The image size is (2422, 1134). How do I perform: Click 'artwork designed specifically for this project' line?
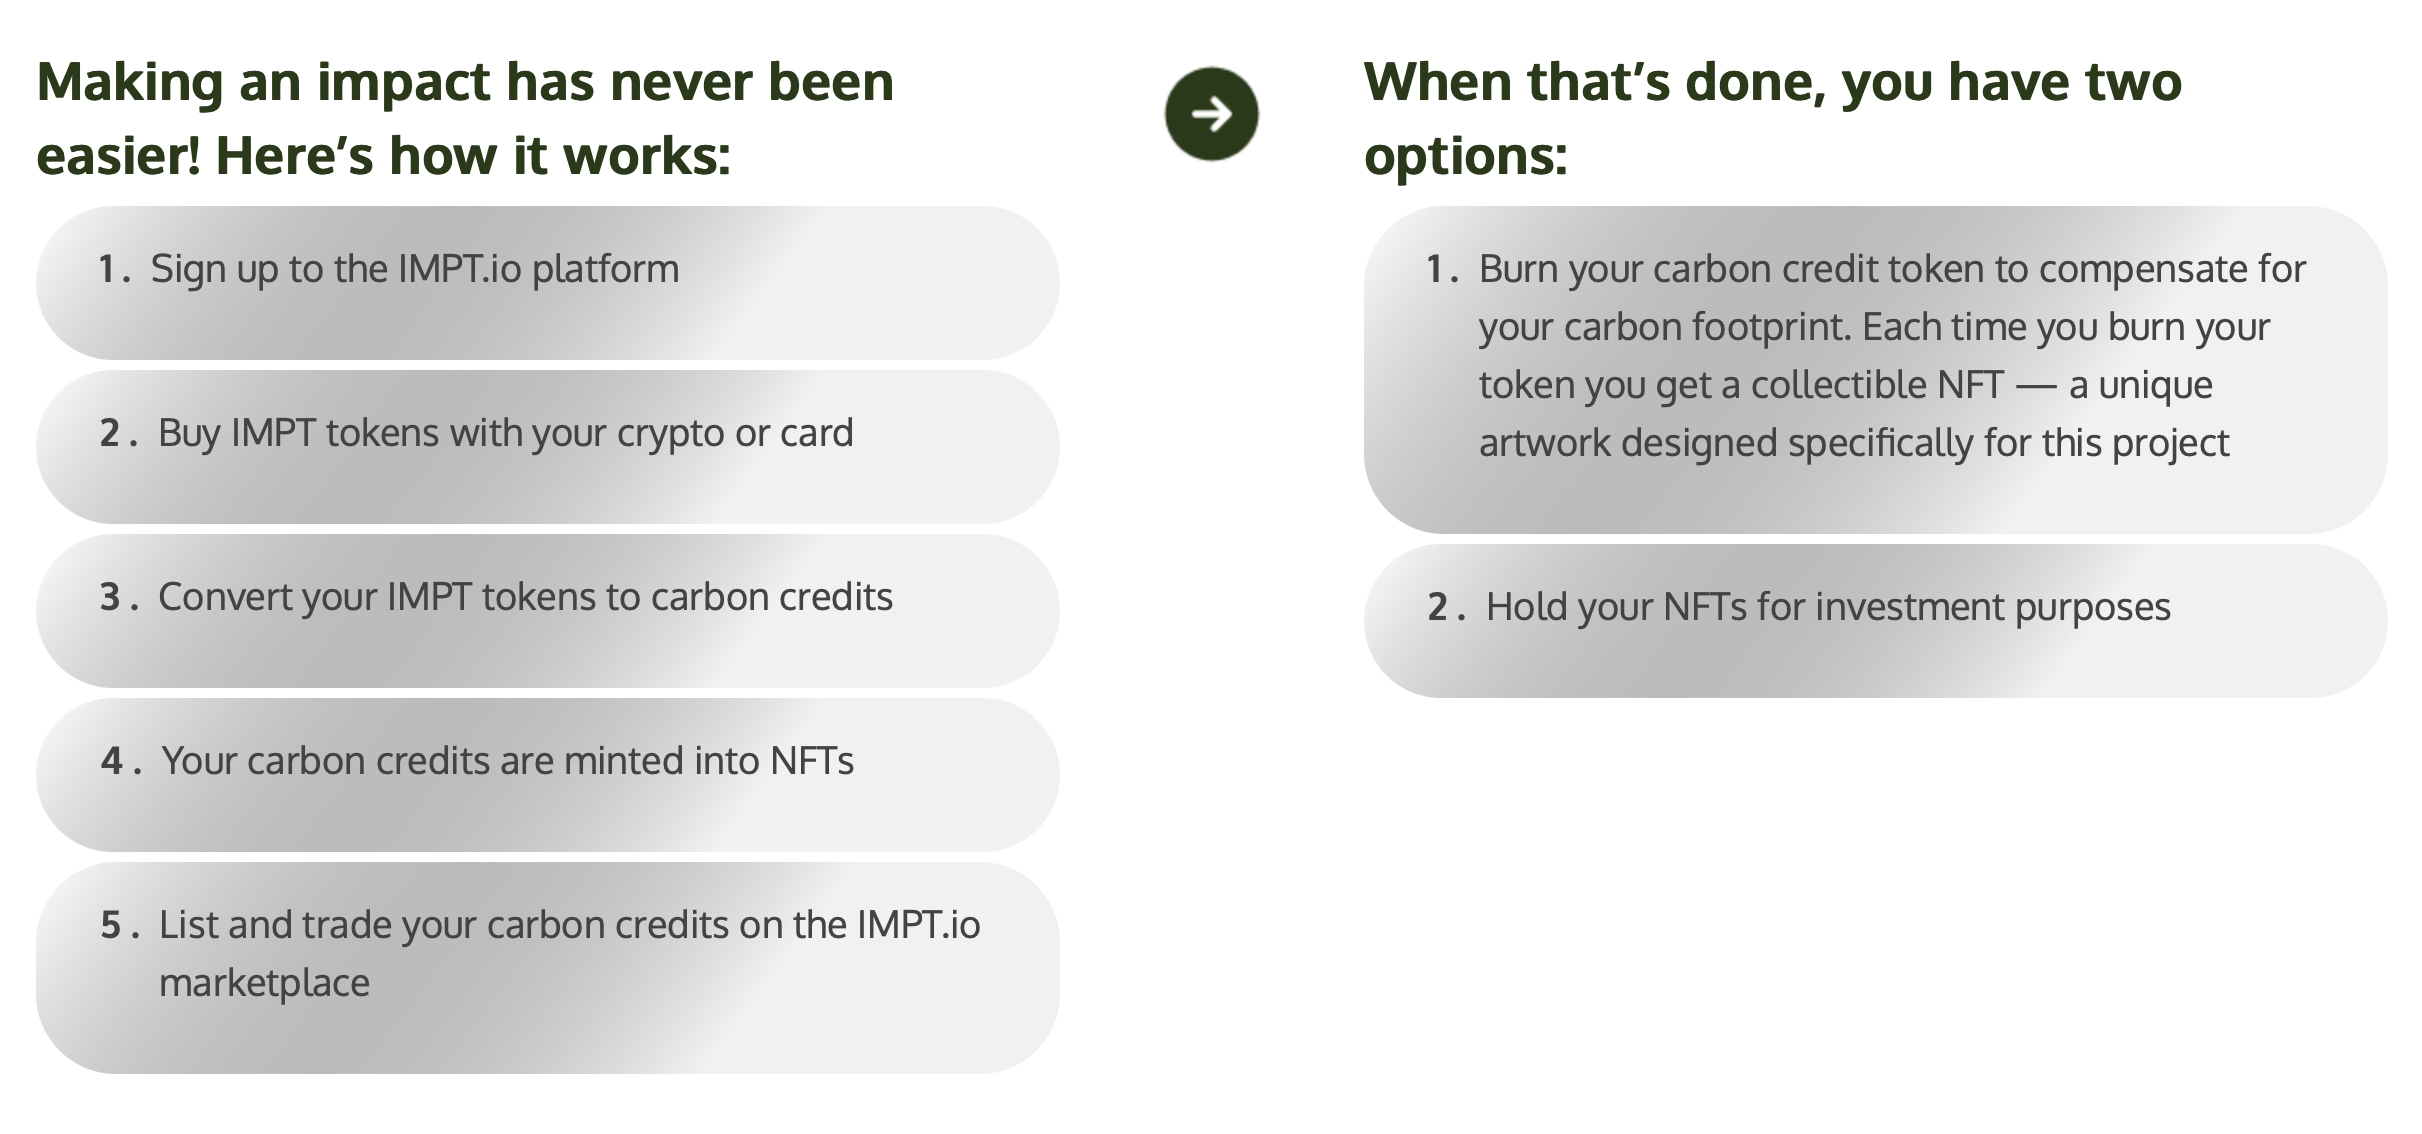point(1854,443)
